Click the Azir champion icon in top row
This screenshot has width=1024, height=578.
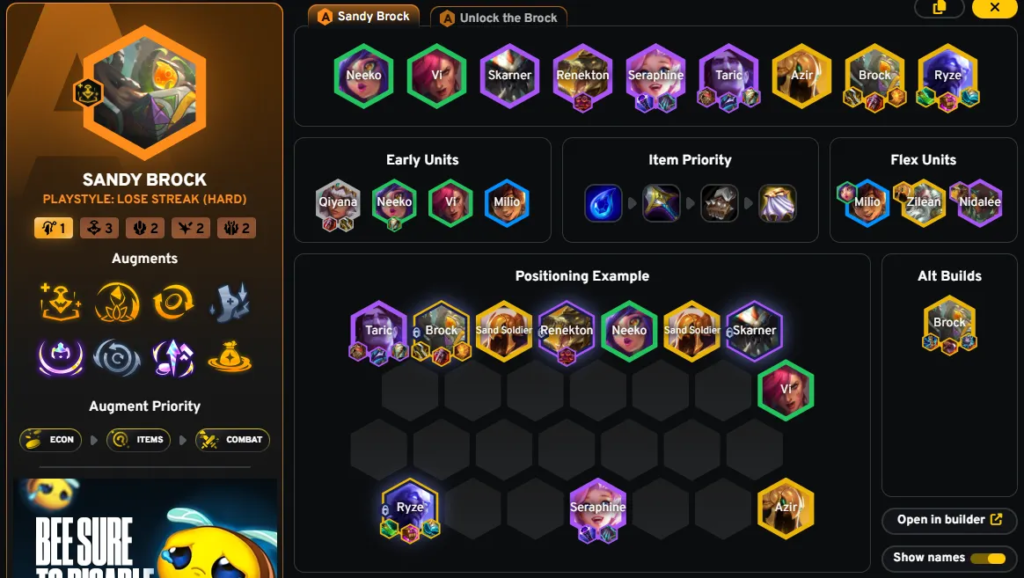[801, 76]
